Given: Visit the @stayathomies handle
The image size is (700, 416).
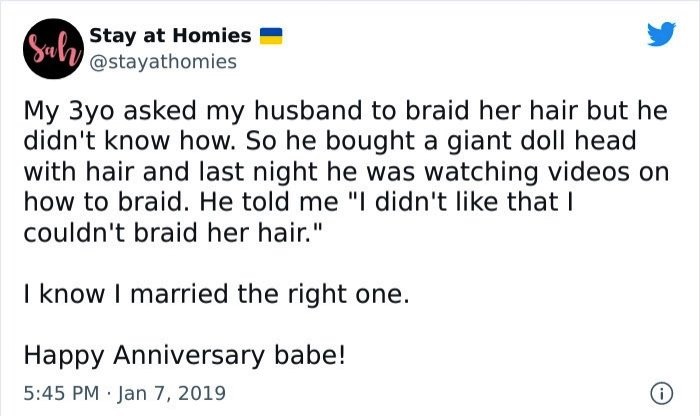Looking at the screenshot, I should click(x=163, y=62).
